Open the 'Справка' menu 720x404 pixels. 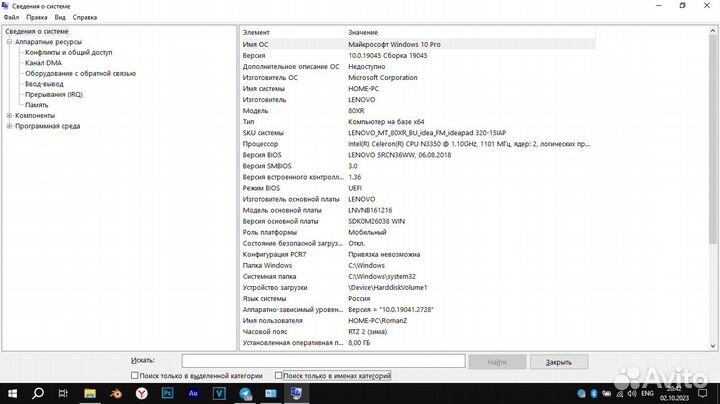click(85, 17)
